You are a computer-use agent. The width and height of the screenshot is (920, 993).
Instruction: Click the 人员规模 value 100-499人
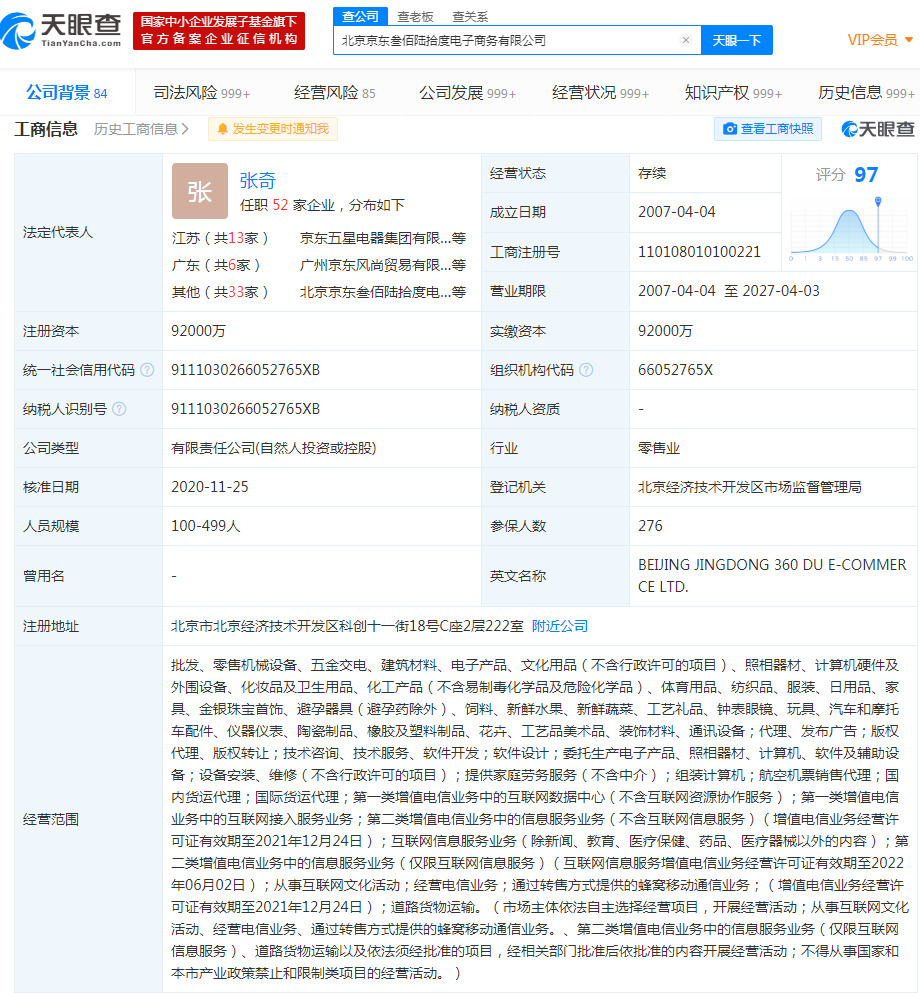coord(206,526)
